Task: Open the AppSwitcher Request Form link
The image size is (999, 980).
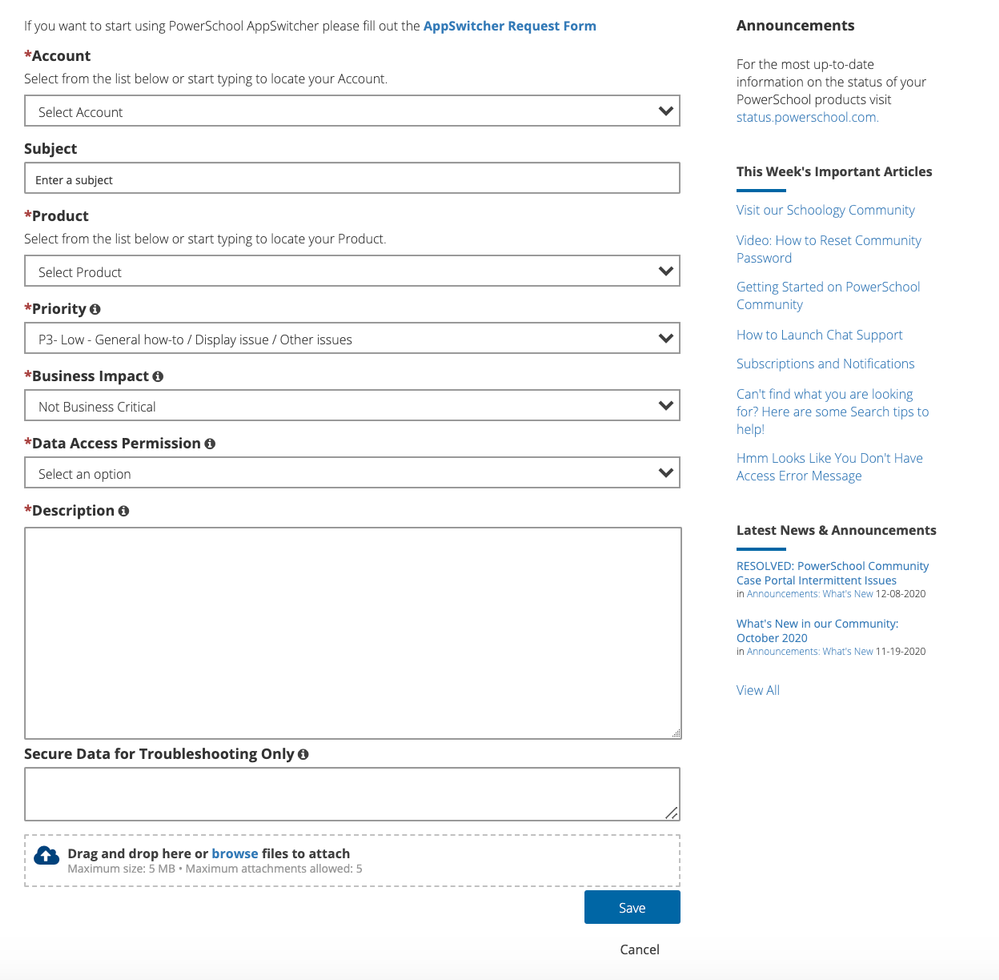Action: (509, 25)
